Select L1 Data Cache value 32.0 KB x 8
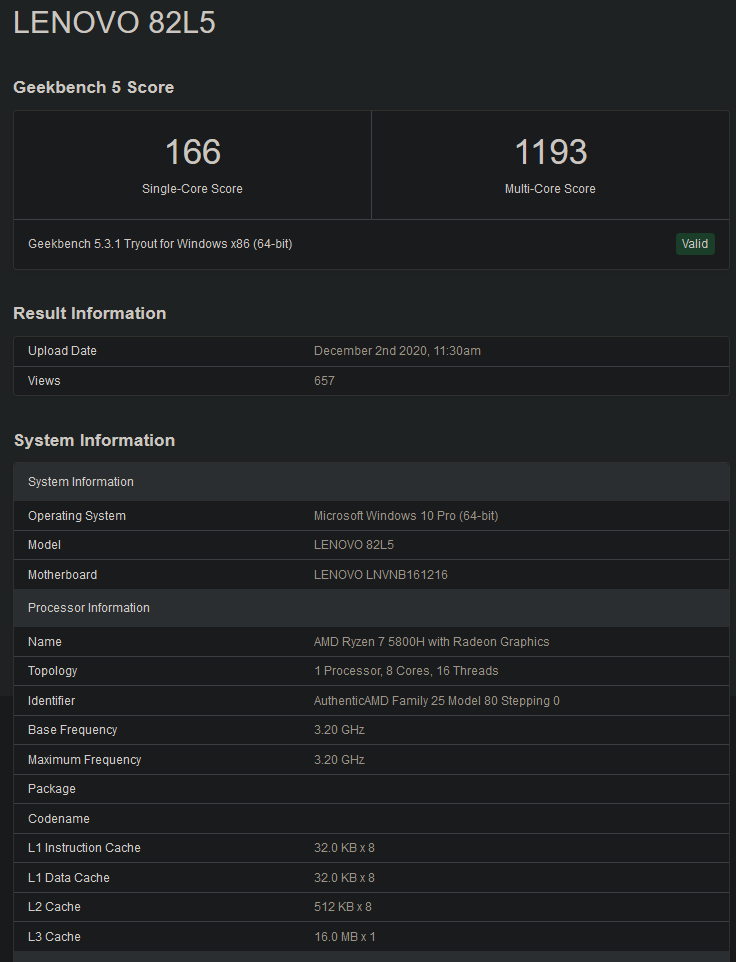This screenshot has width=736, height=962. pyautogui.click(x=344, y=878)
